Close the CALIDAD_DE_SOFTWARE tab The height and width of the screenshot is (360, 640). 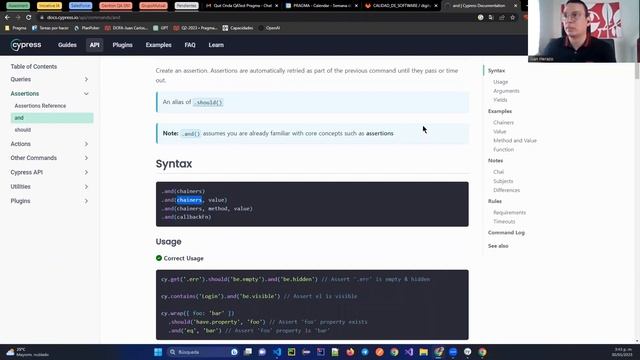click(436, 6)
